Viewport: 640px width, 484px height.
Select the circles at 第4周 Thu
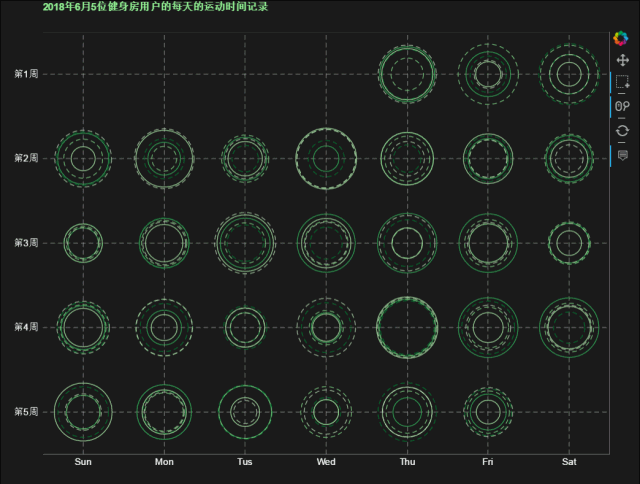407,327
